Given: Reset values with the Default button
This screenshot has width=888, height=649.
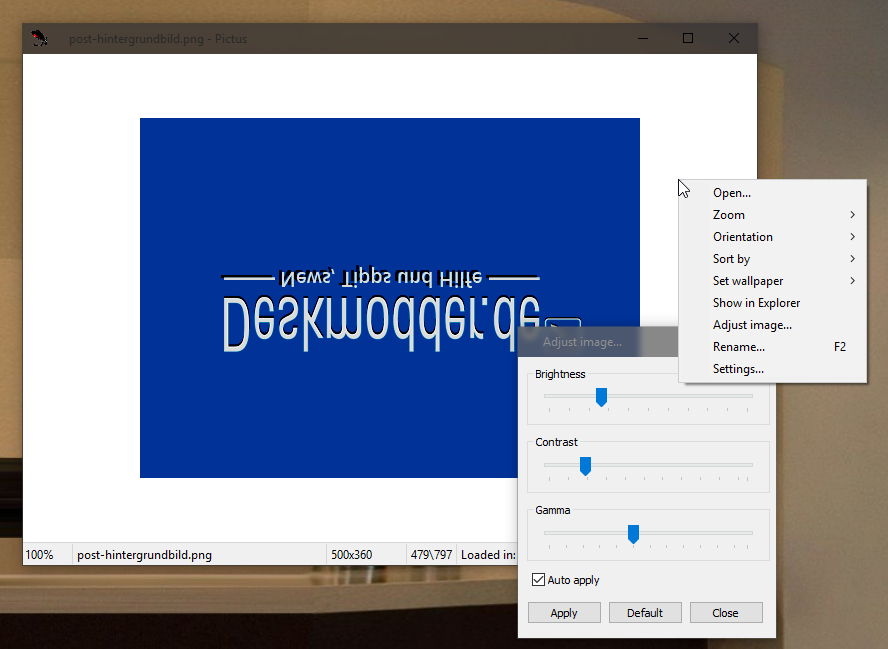Looking at the screenshot, I should pos(645,613).
